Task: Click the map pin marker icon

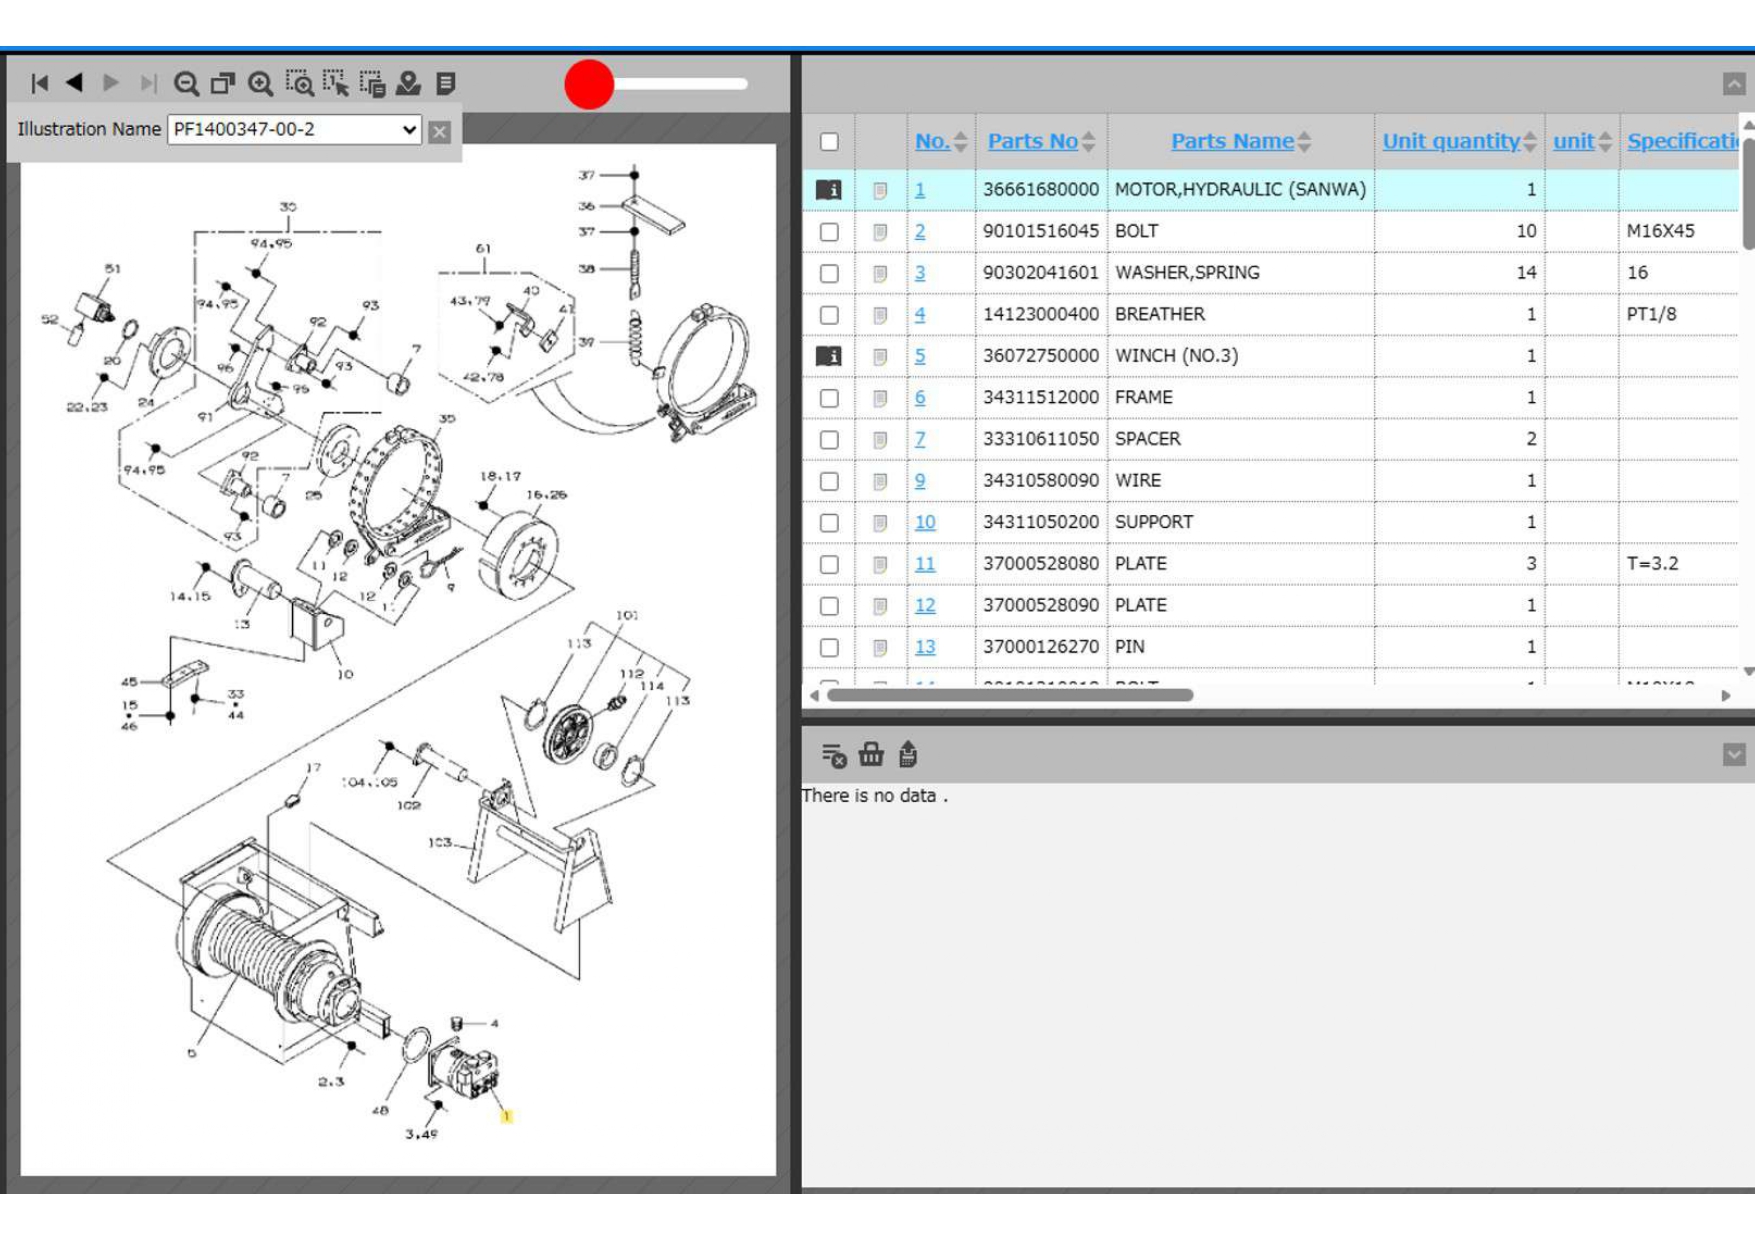Action: tap(408, 84)
